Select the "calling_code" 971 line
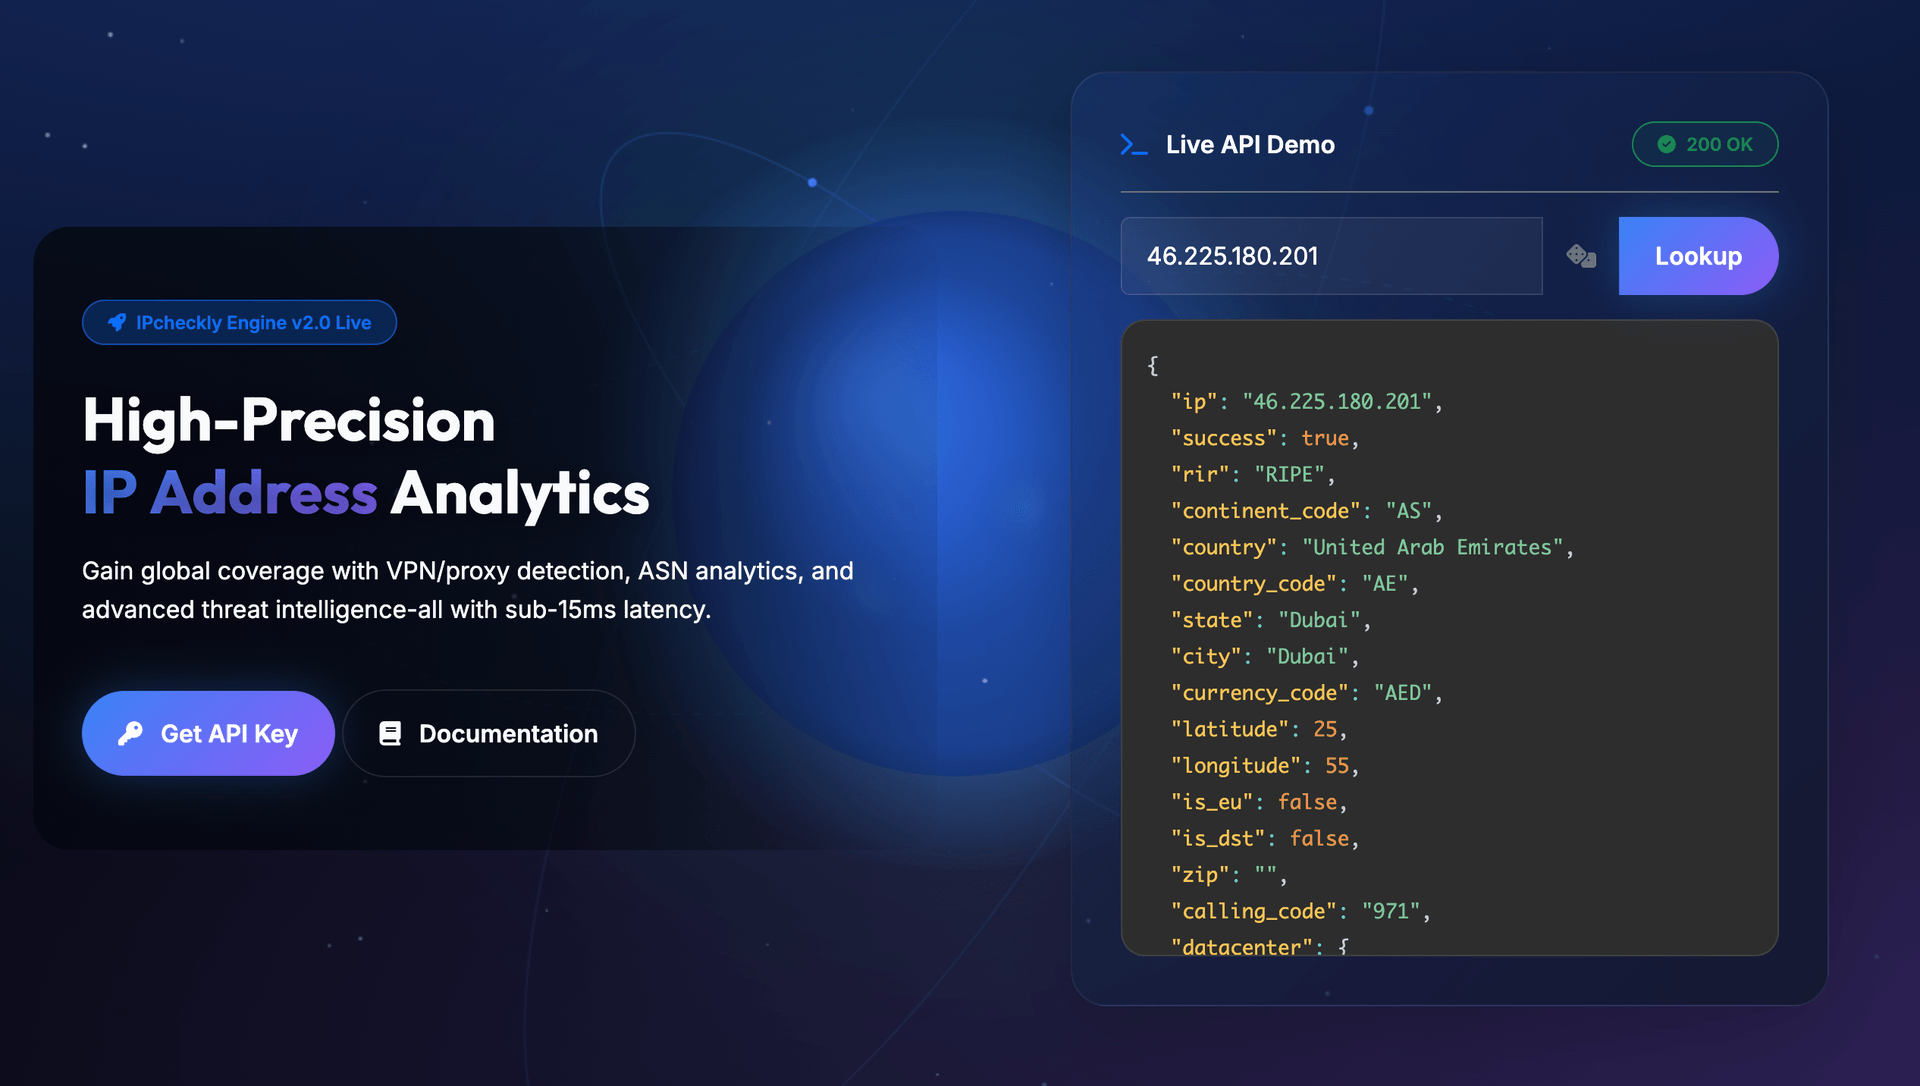Viewport: 1920px width, 1086px height. coord(1300,911)
